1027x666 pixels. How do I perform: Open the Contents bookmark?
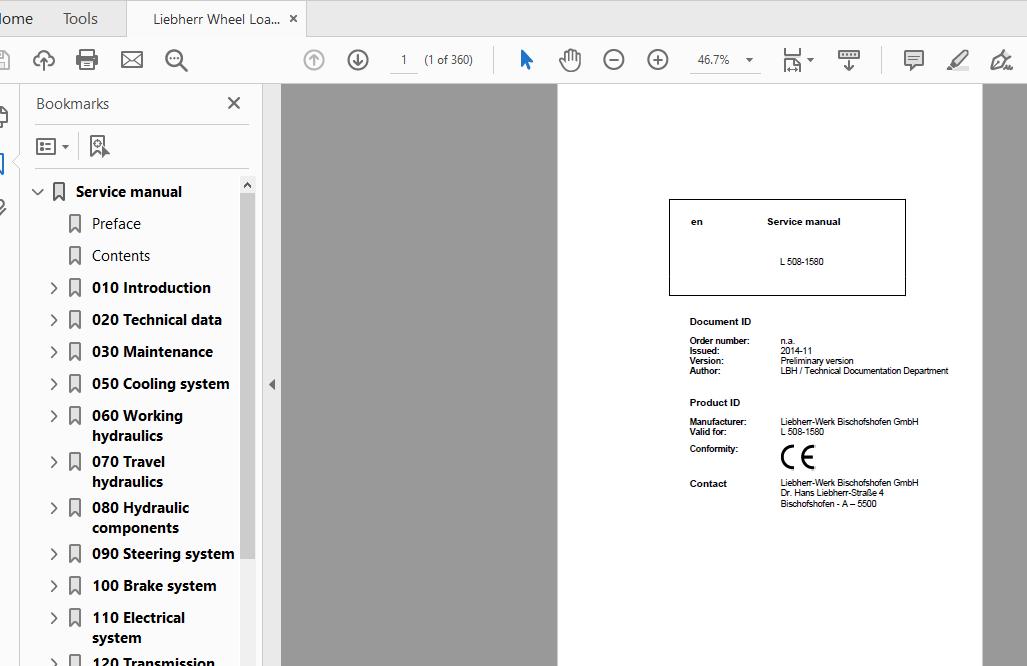[121, 256]
